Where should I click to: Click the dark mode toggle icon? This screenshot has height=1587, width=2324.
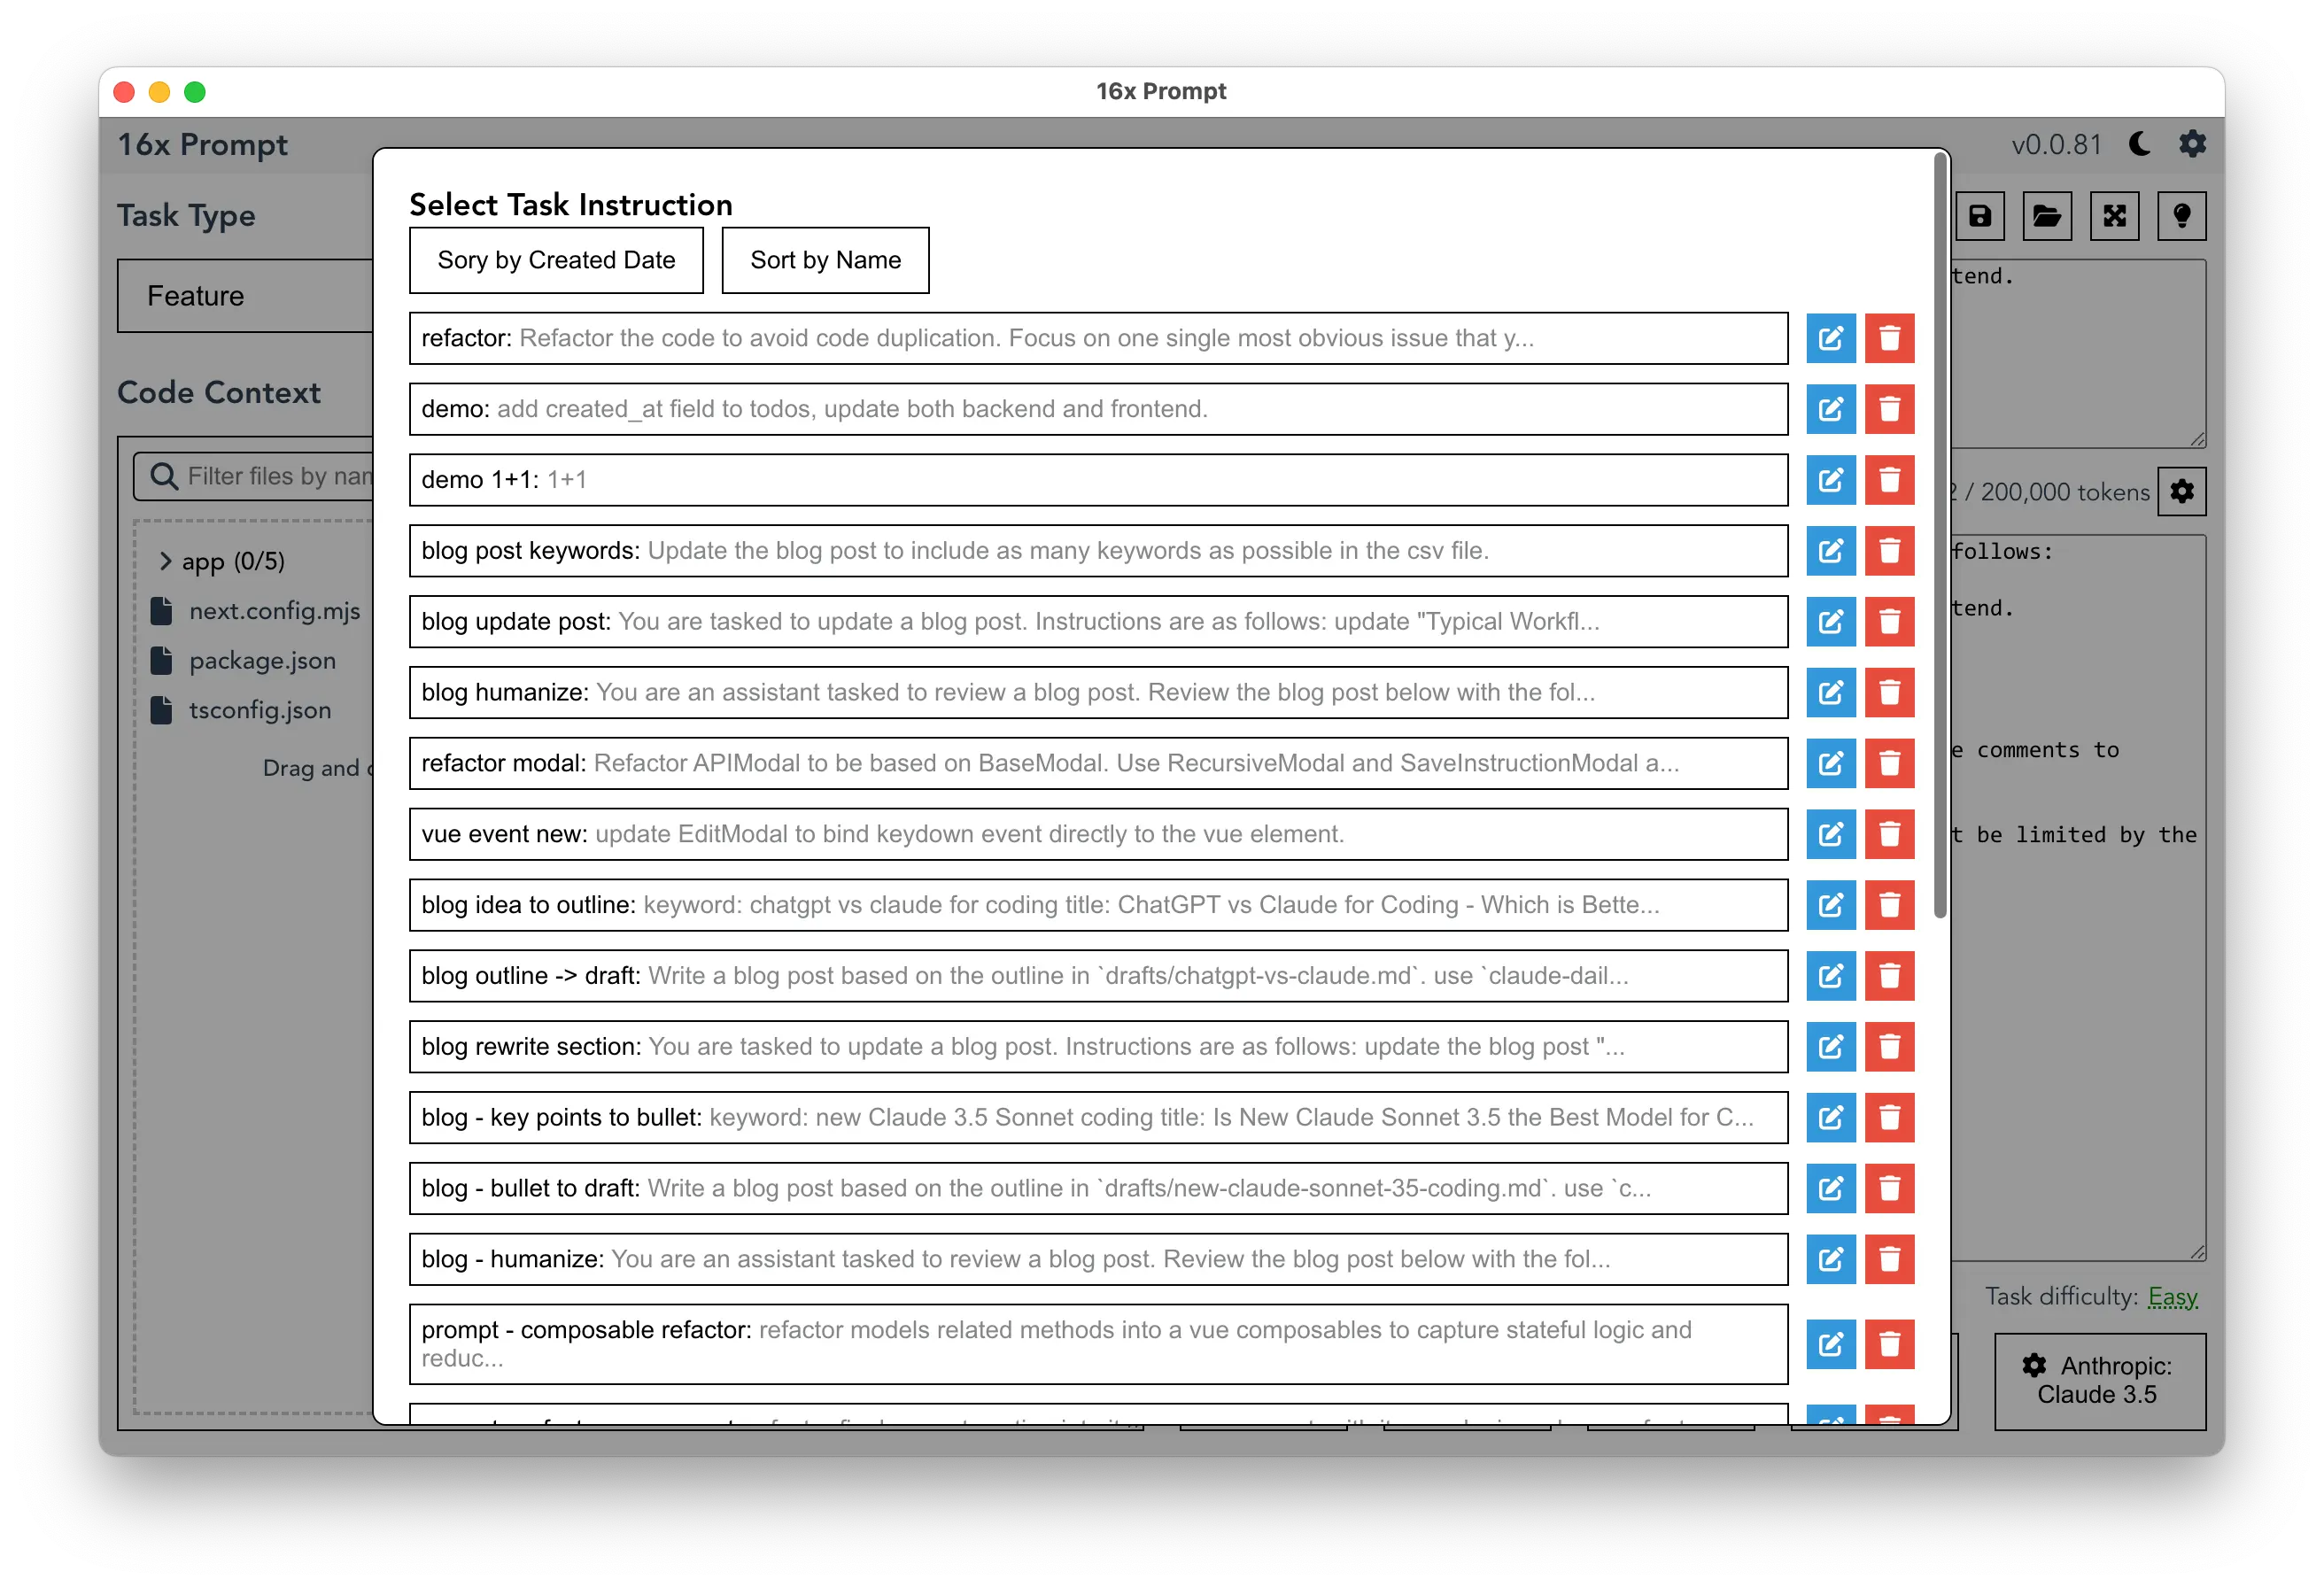tap(2142, 143)
